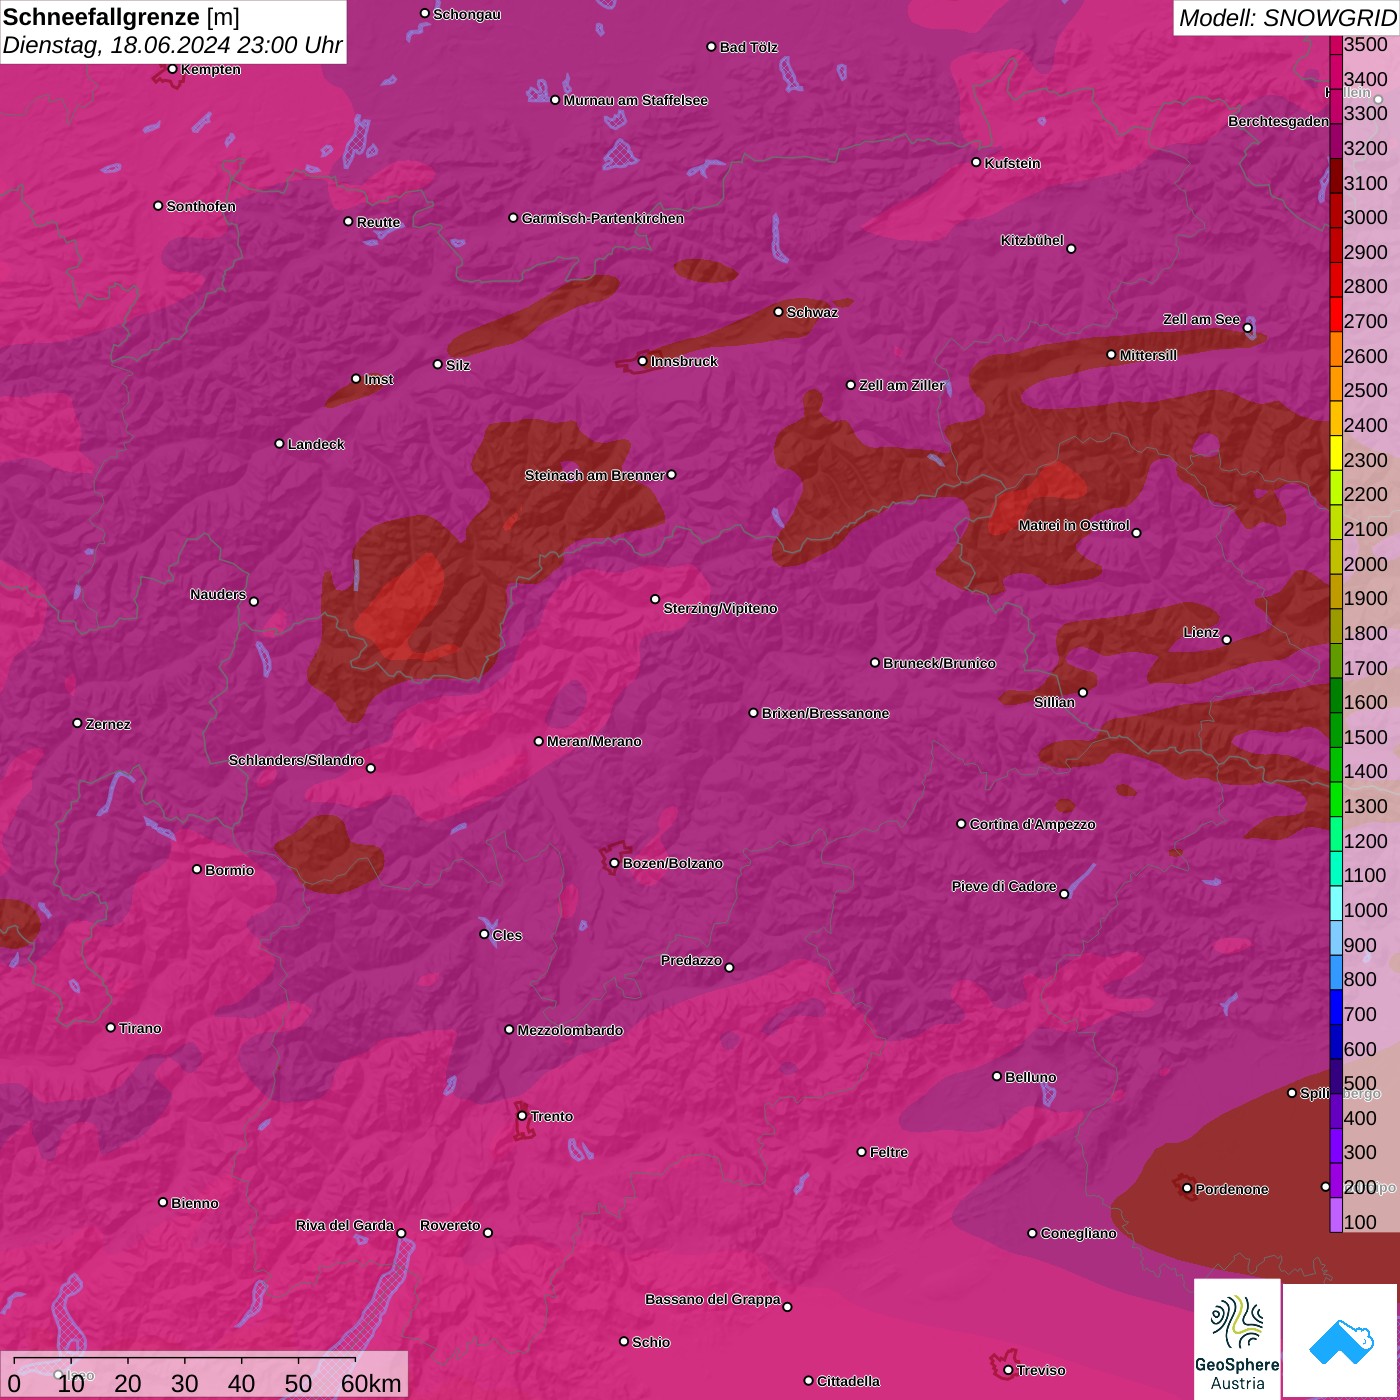This screenshot has height=1400, width=1400.
Task: Click the Nauders label
Action: (218, 594)
